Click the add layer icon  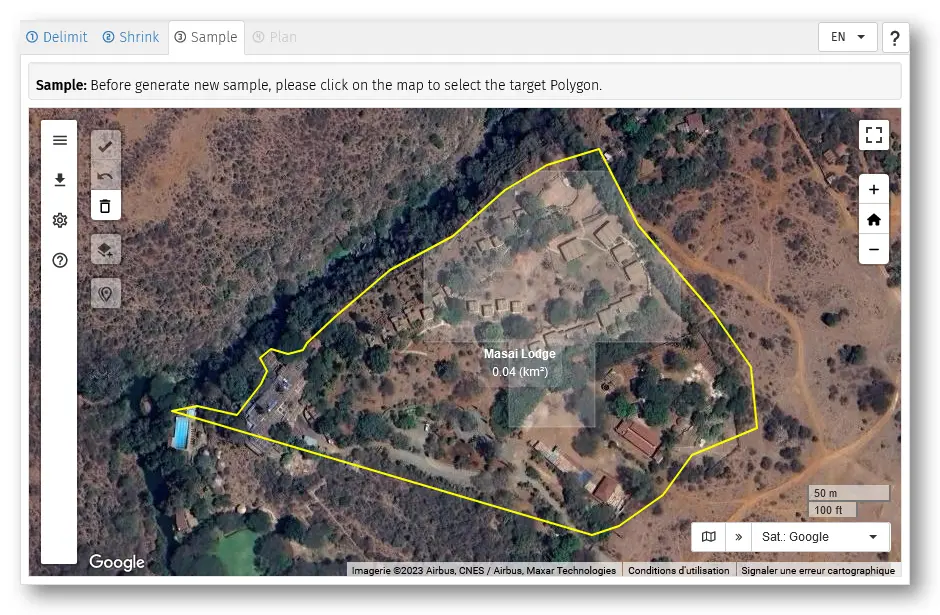click(x=106, y=250)
